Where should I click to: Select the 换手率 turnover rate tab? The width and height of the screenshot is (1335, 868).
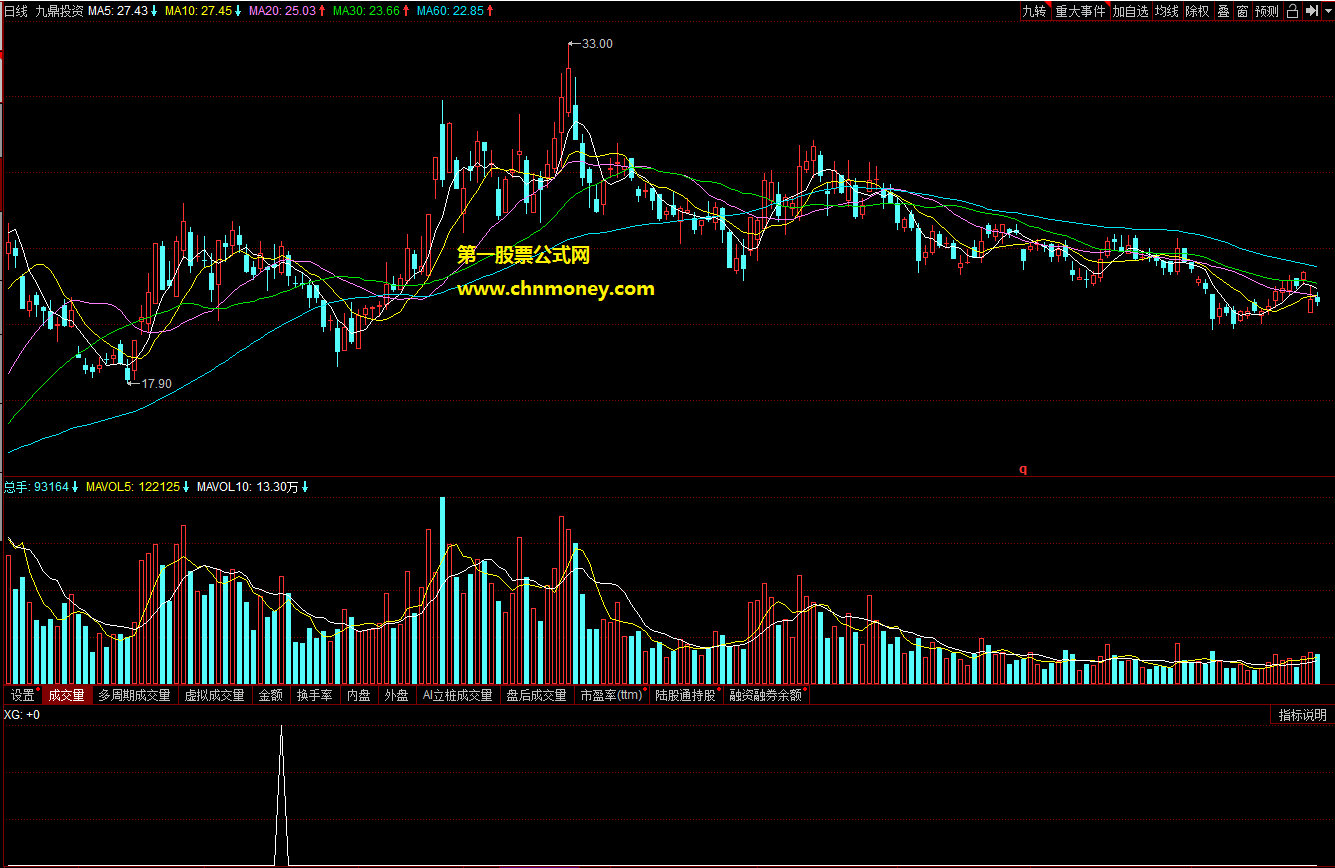point(315,695)
